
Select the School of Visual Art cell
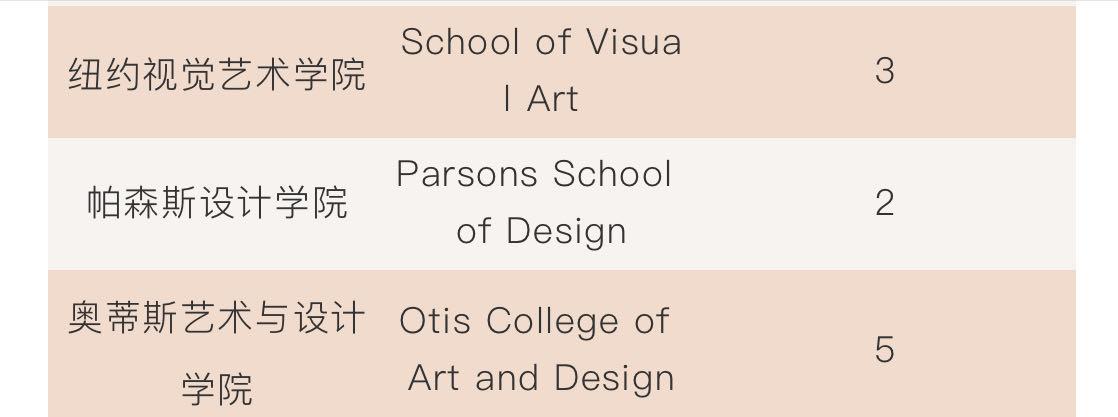click(541, 70)
